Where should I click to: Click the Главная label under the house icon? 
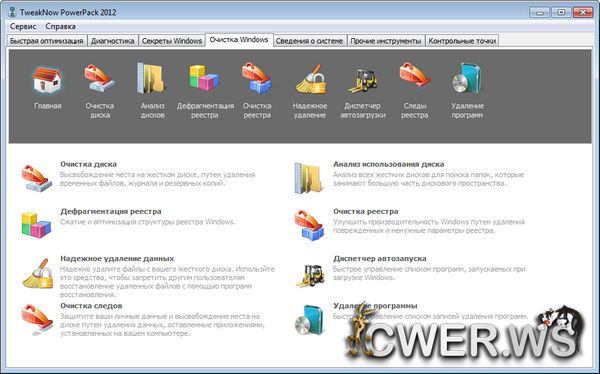[47, 106]
